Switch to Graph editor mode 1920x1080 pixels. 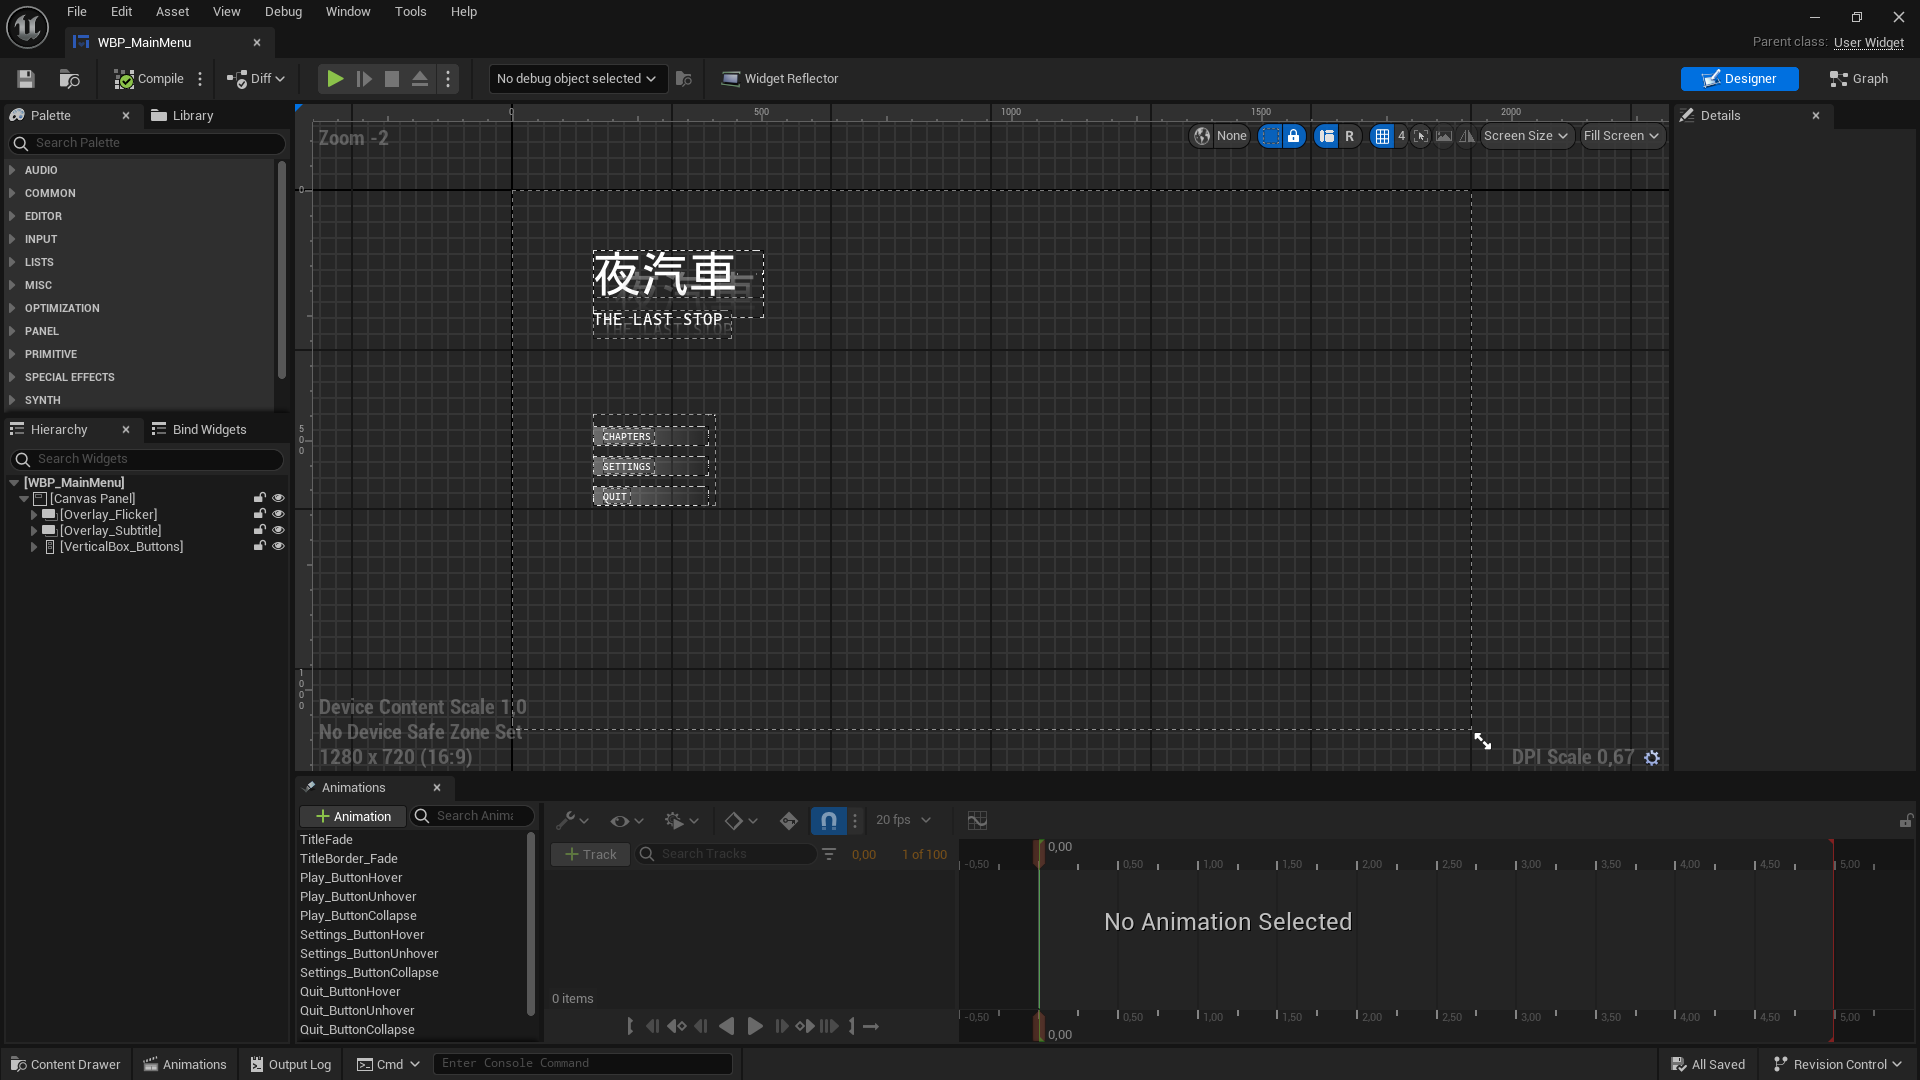click(1858, 79)
